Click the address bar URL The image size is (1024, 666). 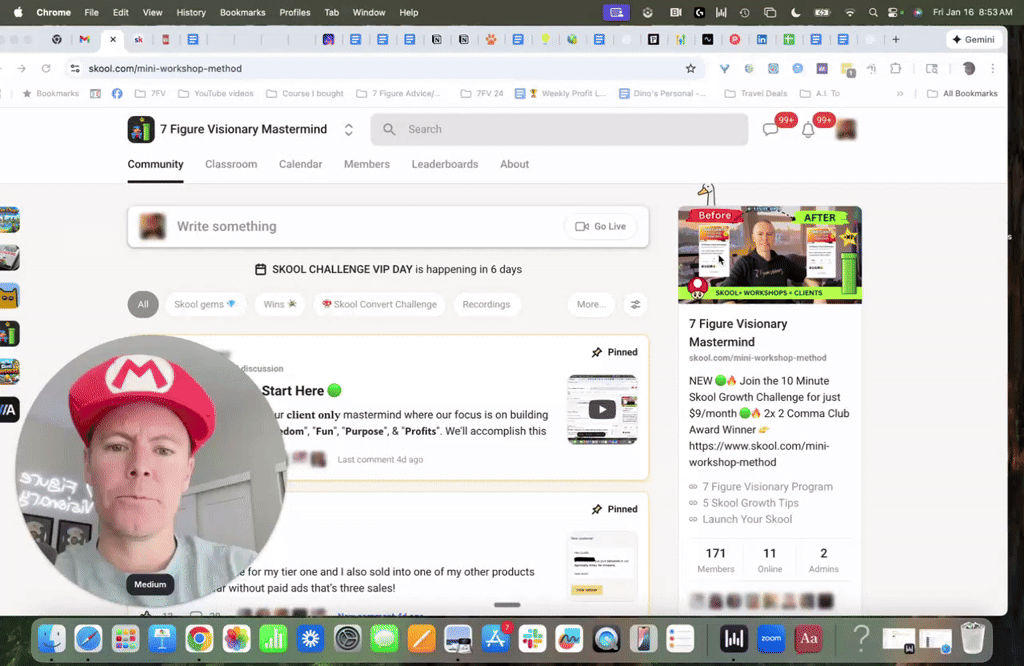165,69
